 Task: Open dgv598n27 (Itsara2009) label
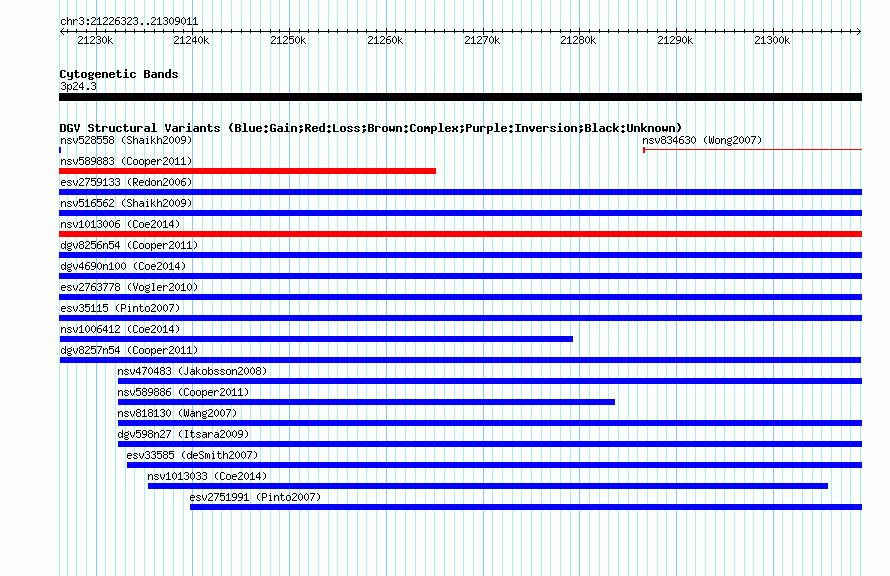183,434
